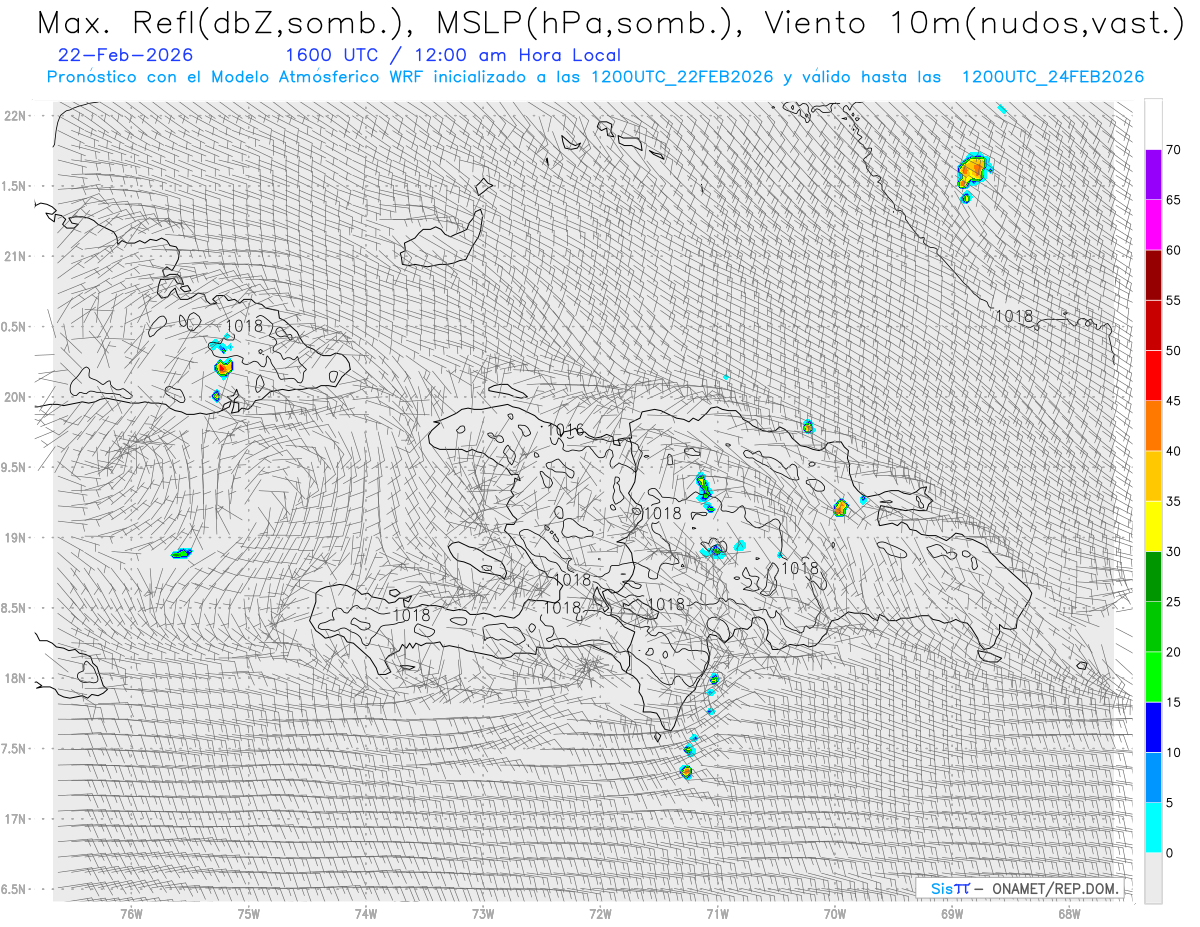Click the dark red 55–60 dBZ swatch
The height and width of the screenshot is (927, 1200).
pos(1153,275)
